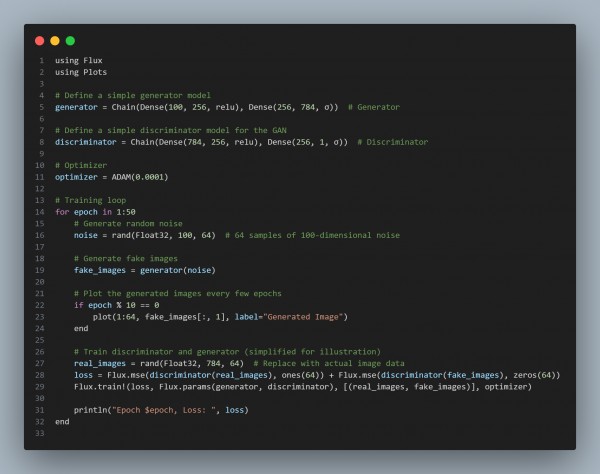Click 'for epoch in 1:50' line
The image size is (600, 474).
95,212
